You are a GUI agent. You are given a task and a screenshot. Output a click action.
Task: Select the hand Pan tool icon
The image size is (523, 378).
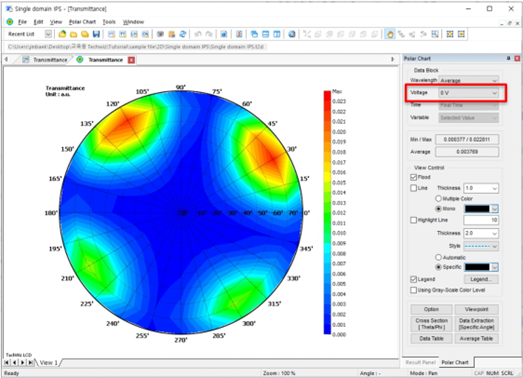click(390, 34)
